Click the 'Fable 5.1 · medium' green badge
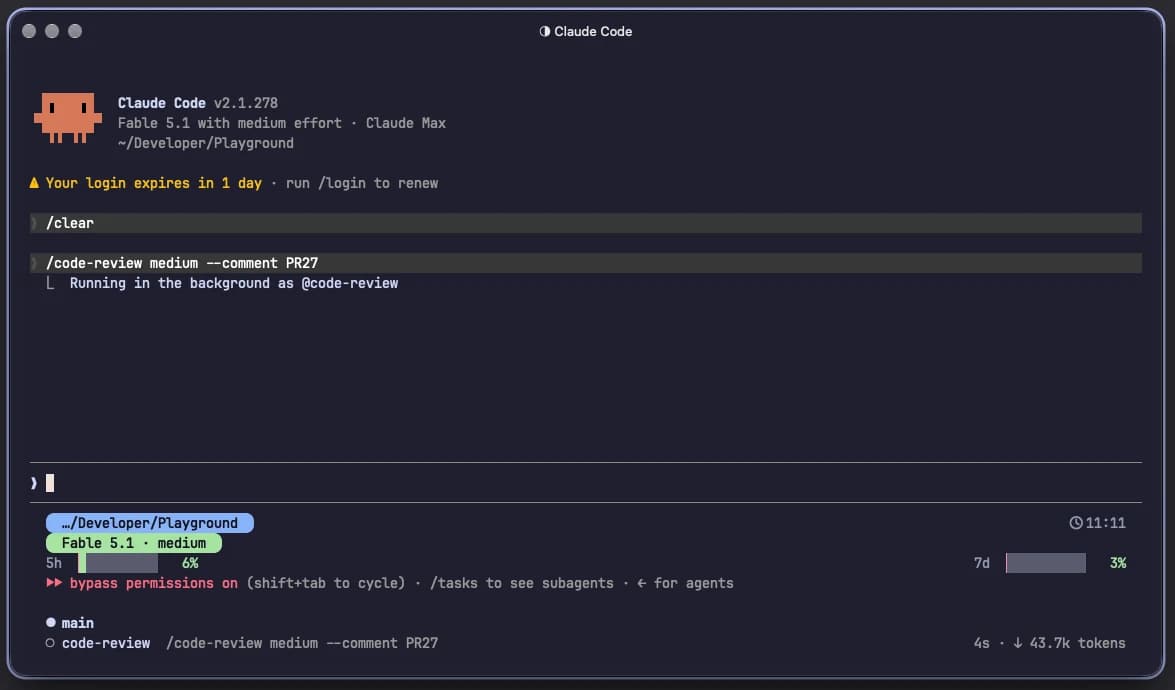Image resolution: width=1175 pixels, height=690 pixels. click(133, 543)
